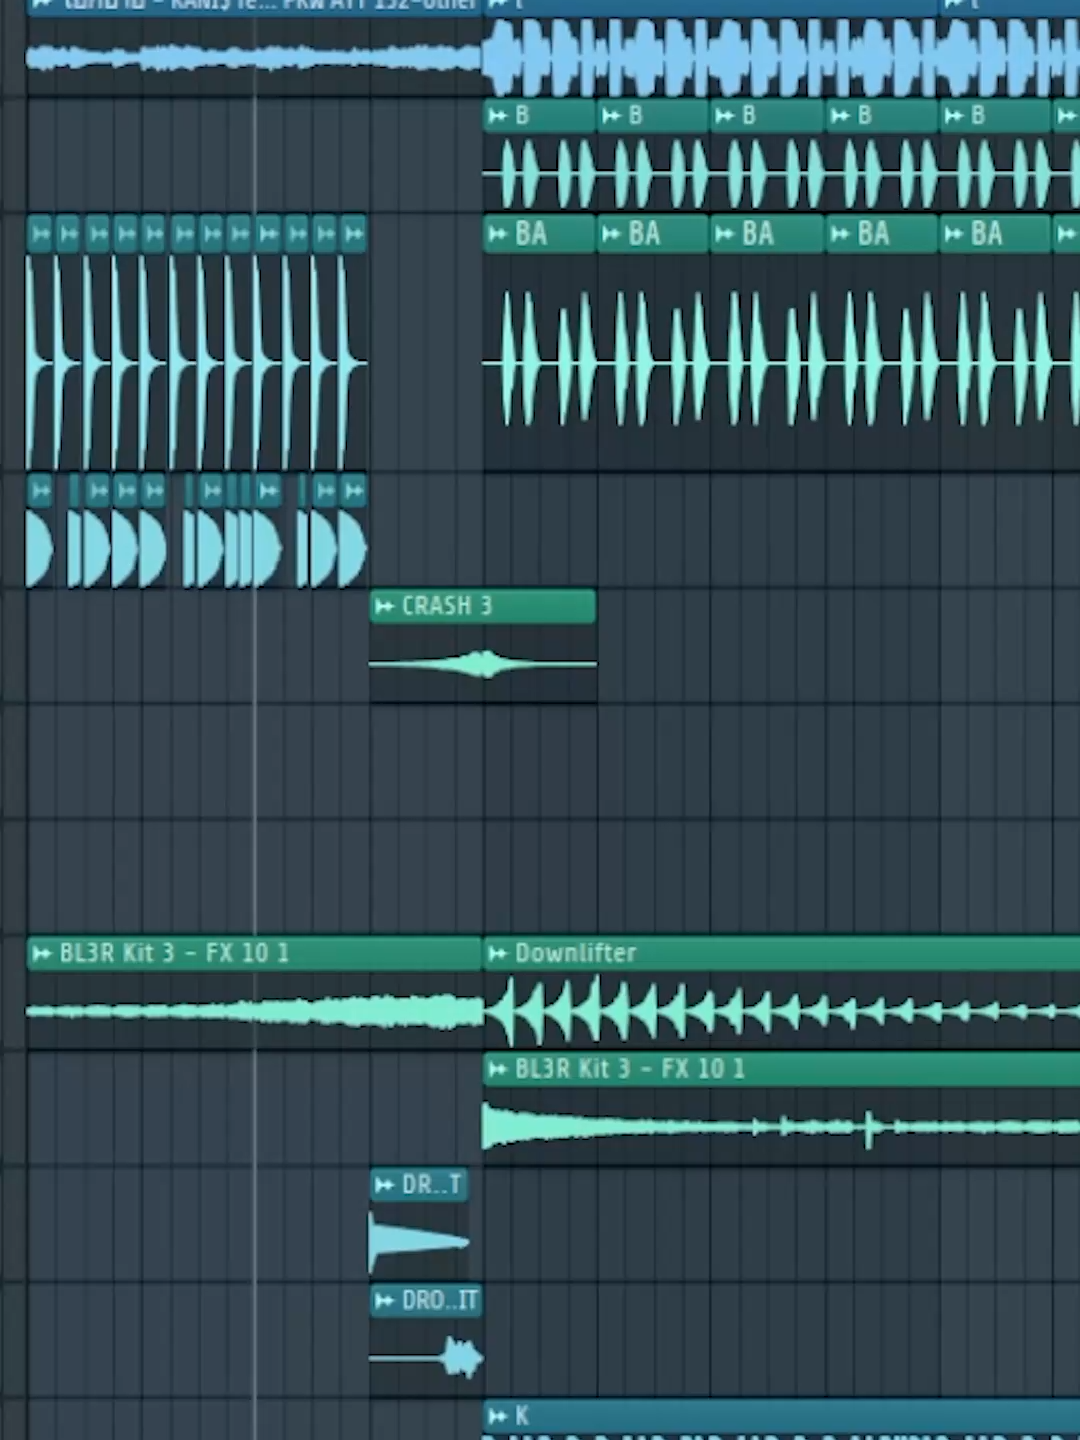Select the Downlifter clip title
1080x1440 pixels.
[x=575, y=953]
